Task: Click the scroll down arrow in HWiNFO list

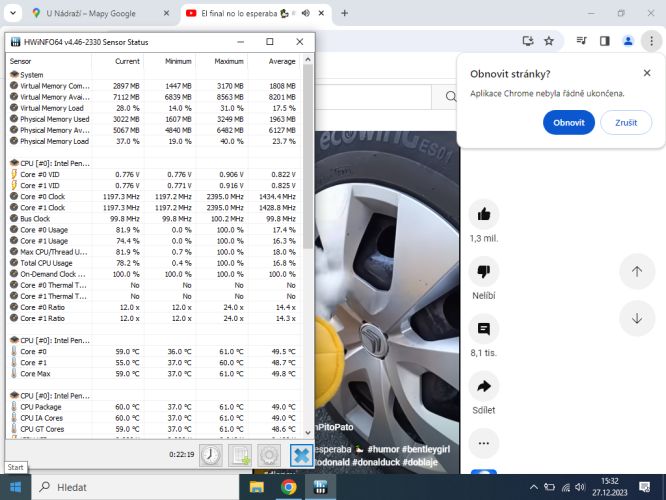Action: click(x=308, y=433)
